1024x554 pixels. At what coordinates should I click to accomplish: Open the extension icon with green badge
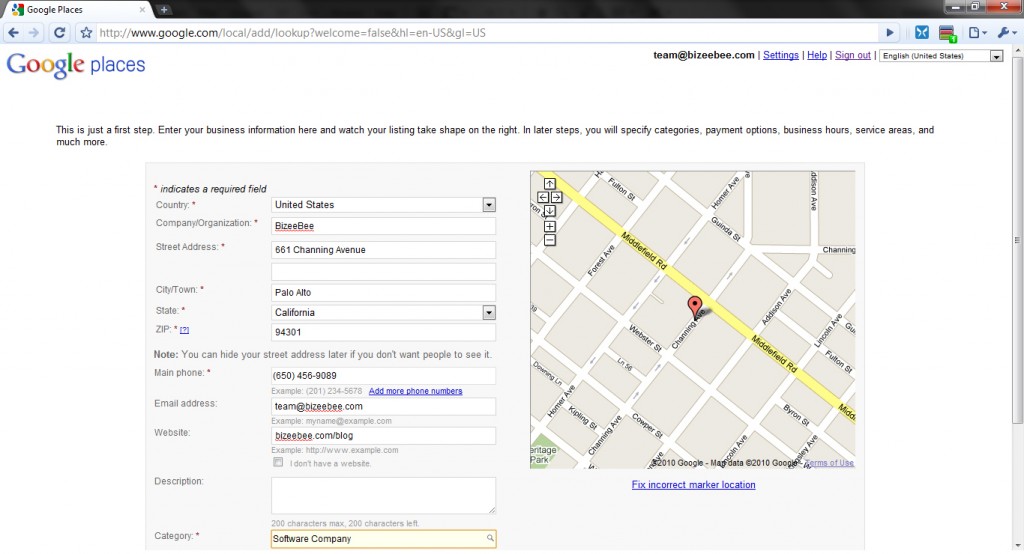[x=947, y=33]
